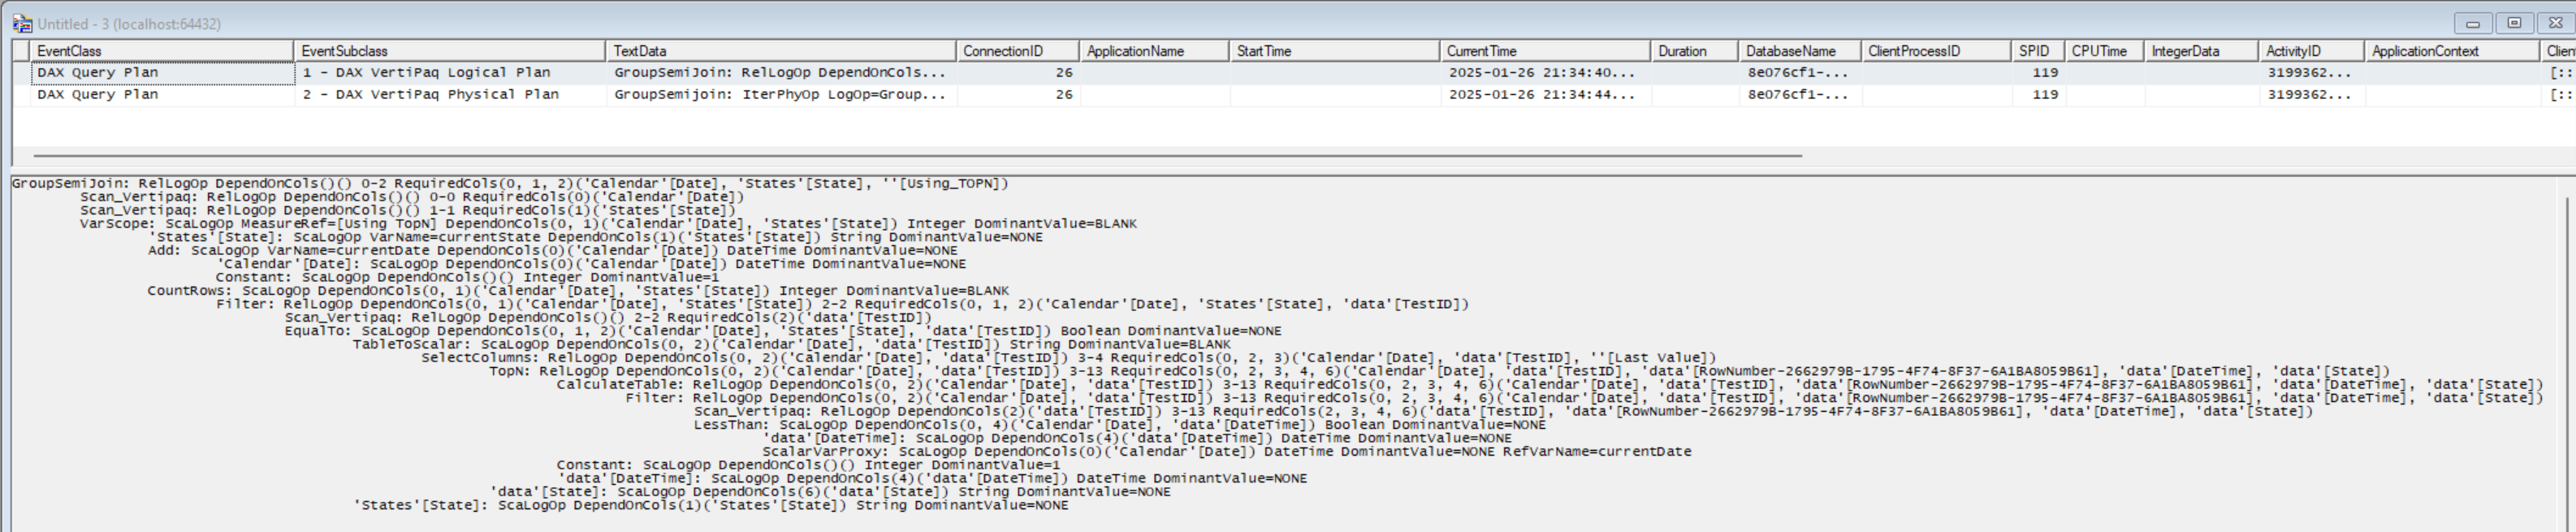This screenshot has width=2576, height=532.
Task: Click the EventSubclass column header
Action: (x=448, y=51)
